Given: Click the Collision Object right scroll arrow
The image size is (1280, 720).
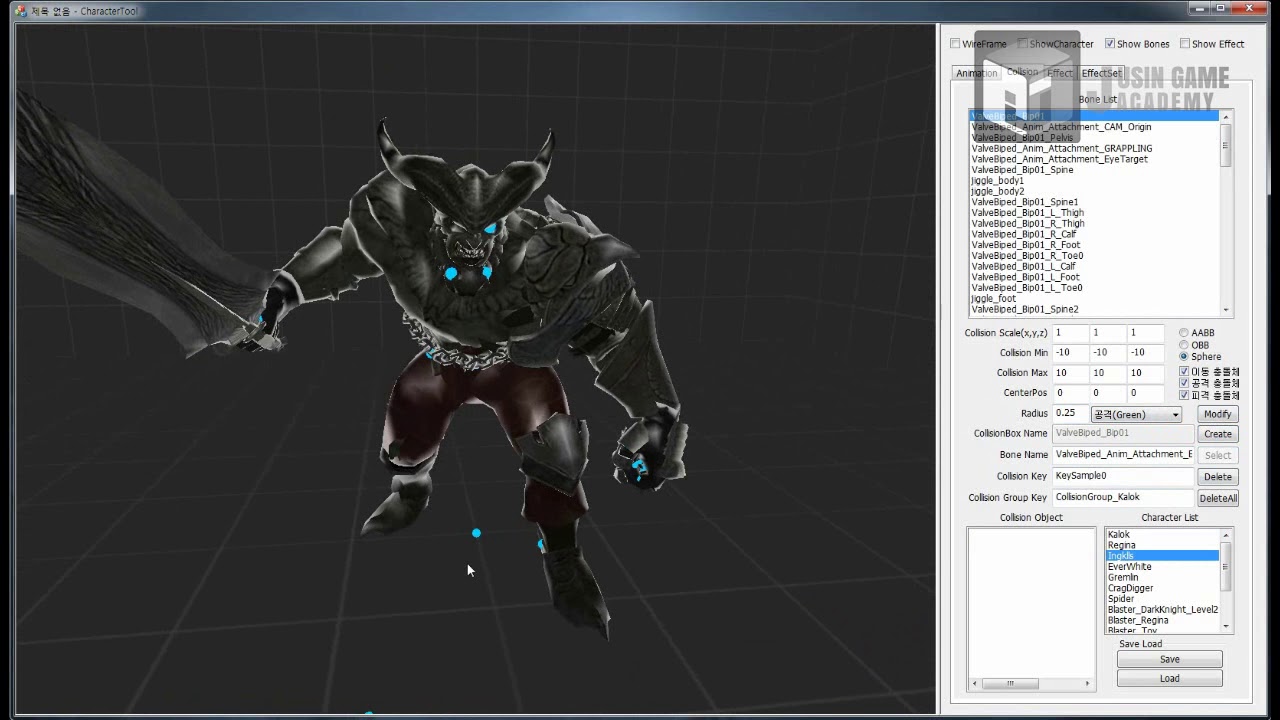Looking at the screenshot, I should [1089, 684].
